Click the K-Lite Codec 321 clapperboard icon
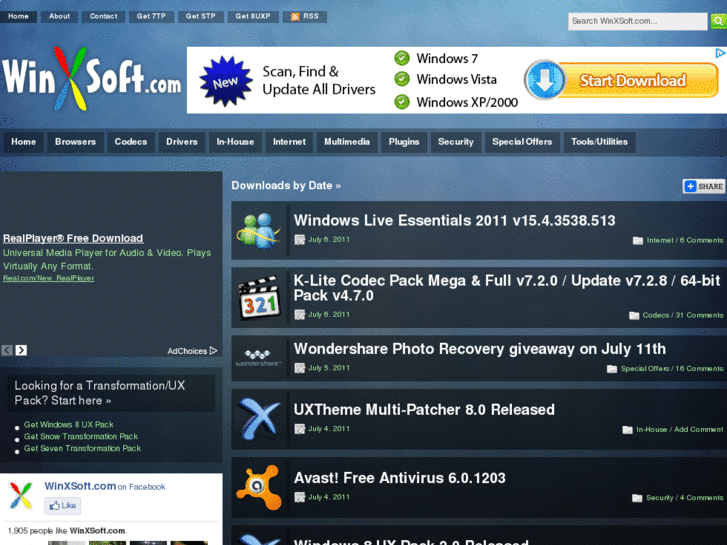 tap(259, 297)
